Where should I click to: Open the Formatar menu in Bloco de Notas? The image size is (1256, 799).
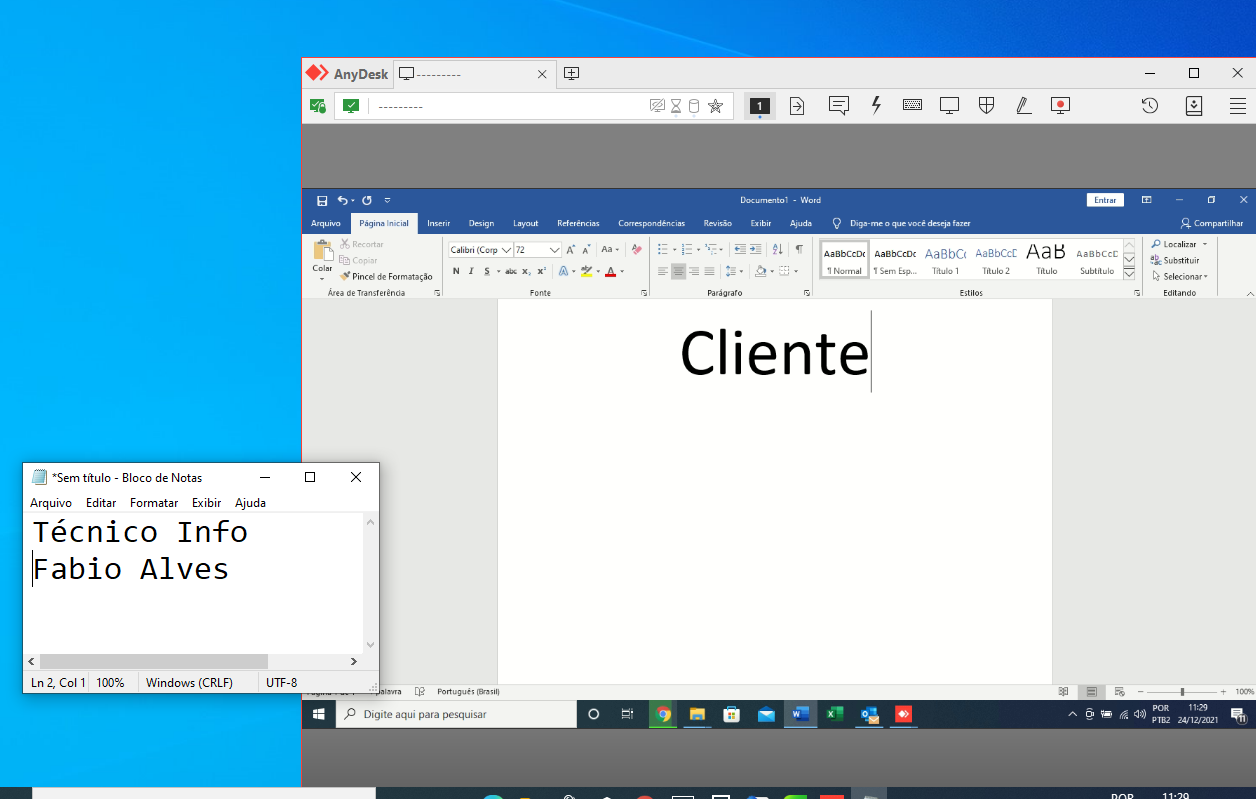point(154,503)
